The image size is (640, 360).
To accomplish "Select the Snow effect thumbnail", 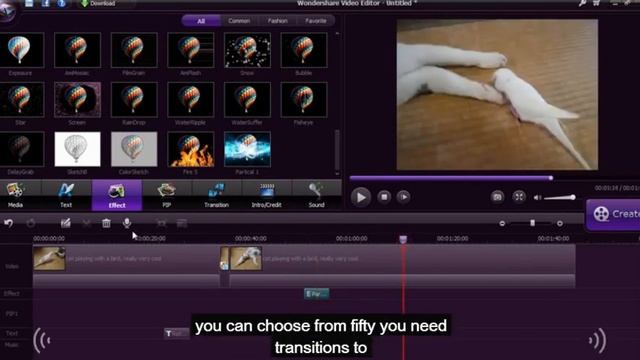I will [x=247, y=50].
